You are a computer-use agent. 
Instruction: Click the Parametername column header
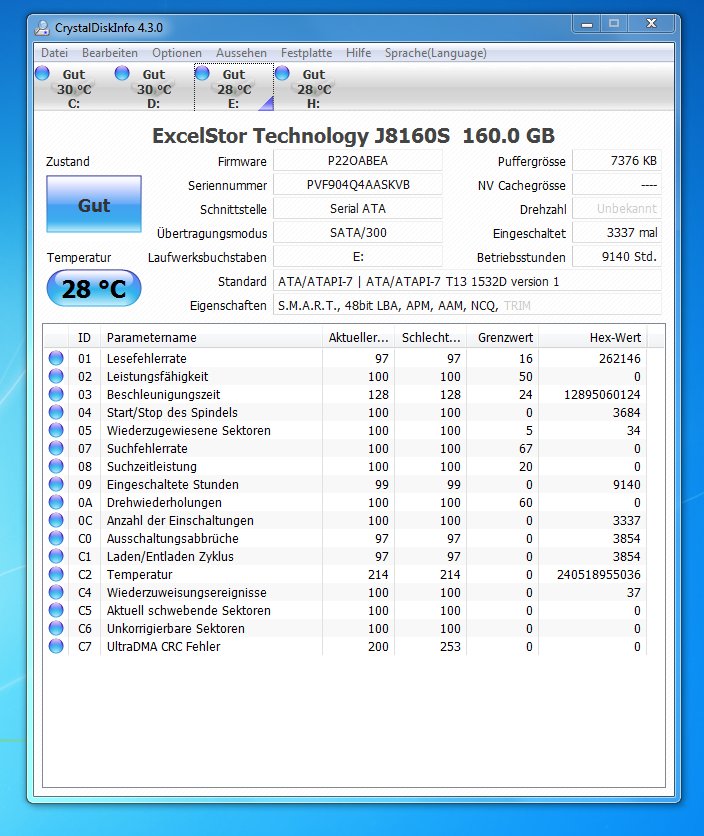211,337
